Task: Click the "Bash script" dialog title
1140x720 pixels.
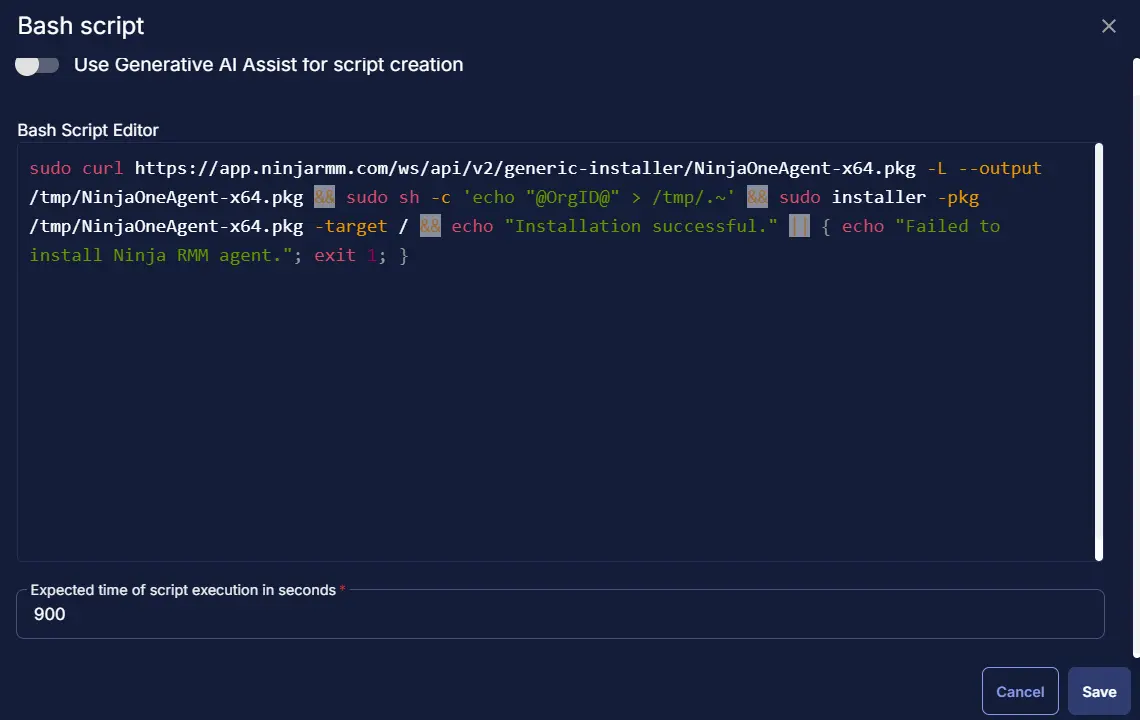Action: (x=81, y=26)
